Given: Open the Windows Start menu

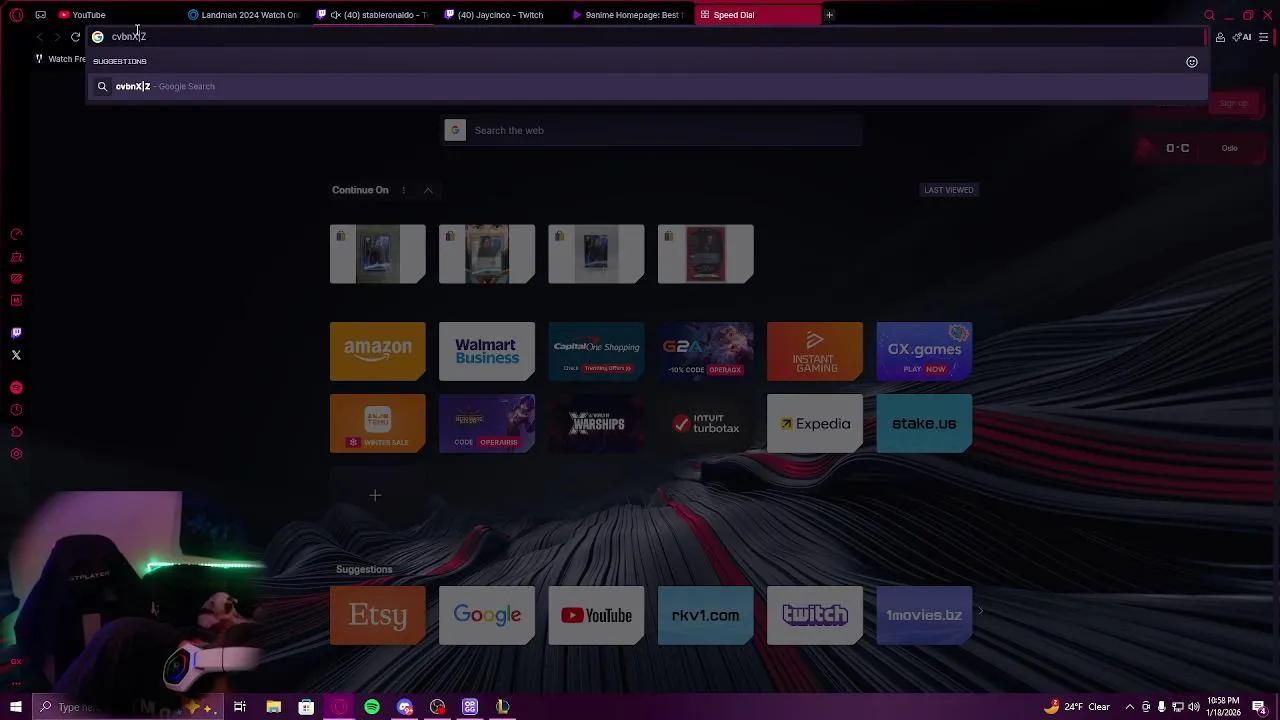Looking at the screenshot, I should [16, 707].
